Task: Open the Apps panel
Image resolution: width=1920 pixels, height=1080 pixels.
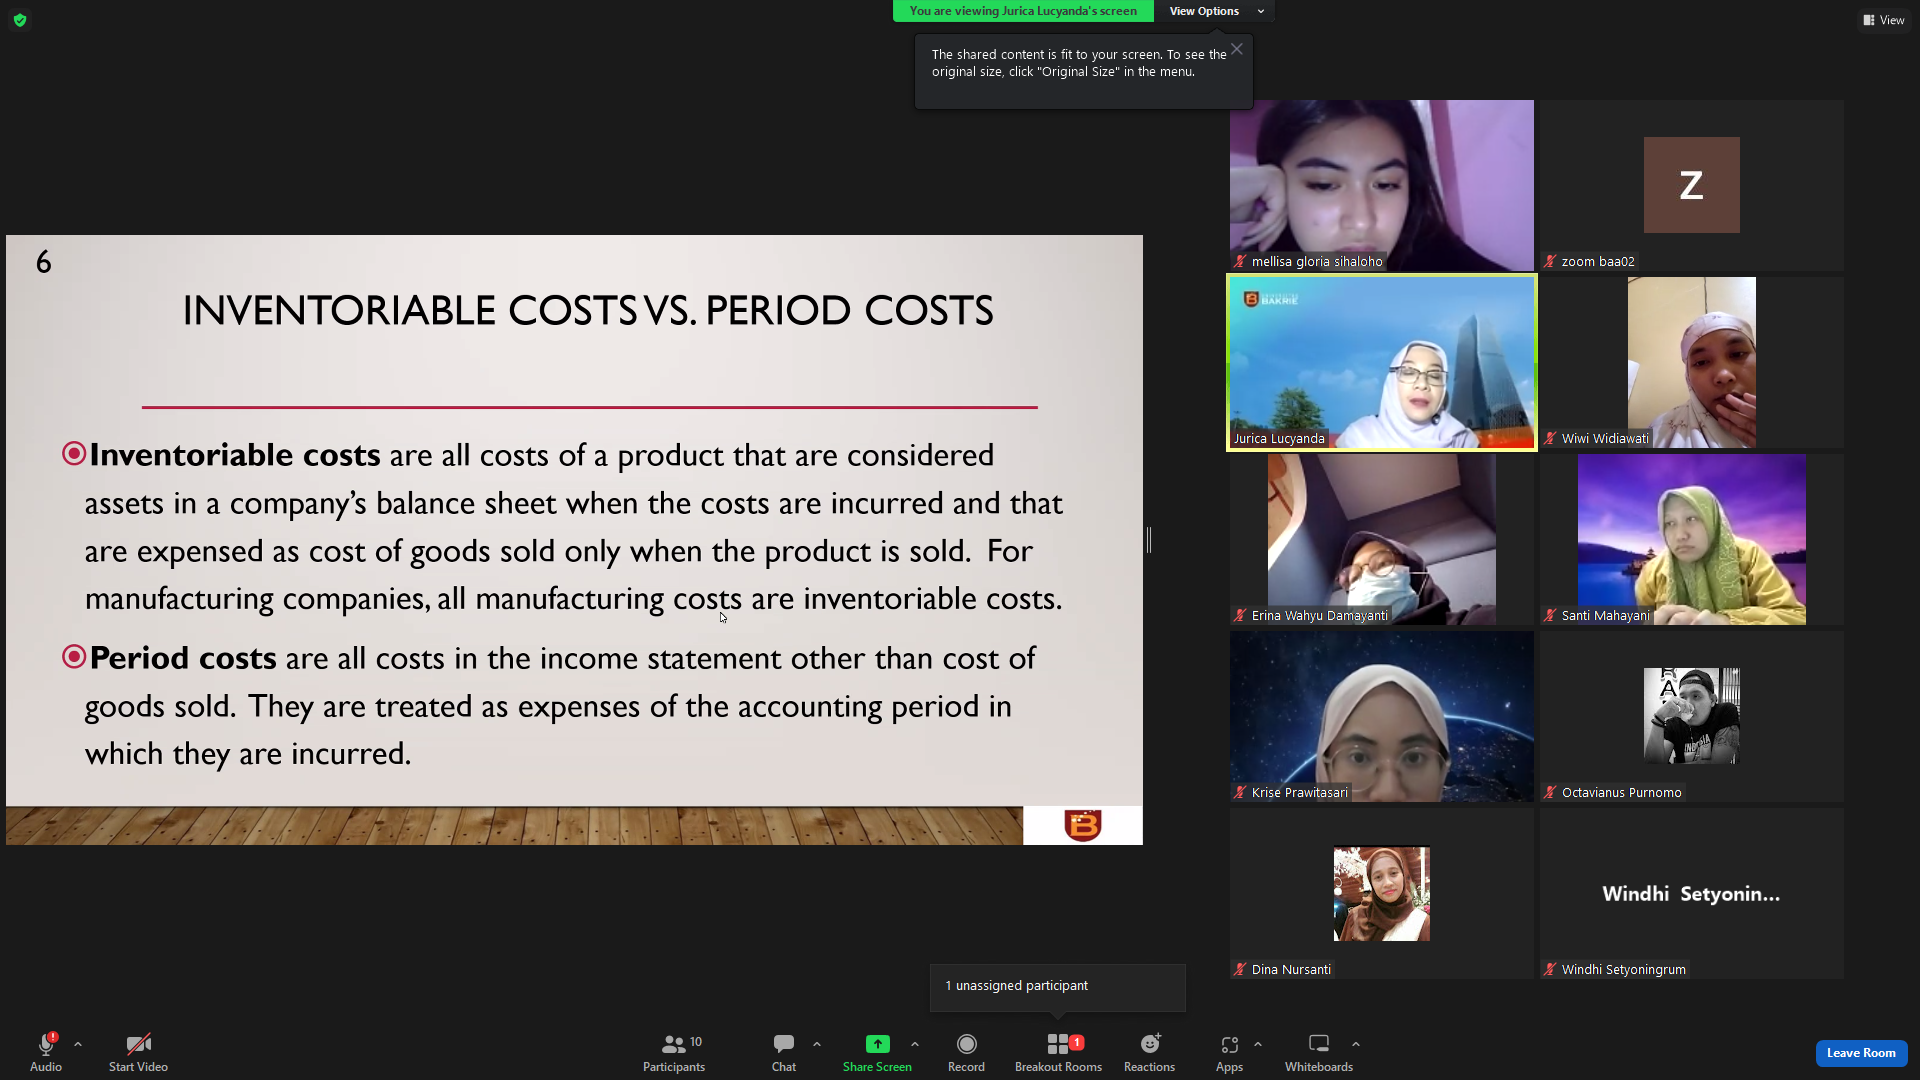Action: [1229, 1052]
